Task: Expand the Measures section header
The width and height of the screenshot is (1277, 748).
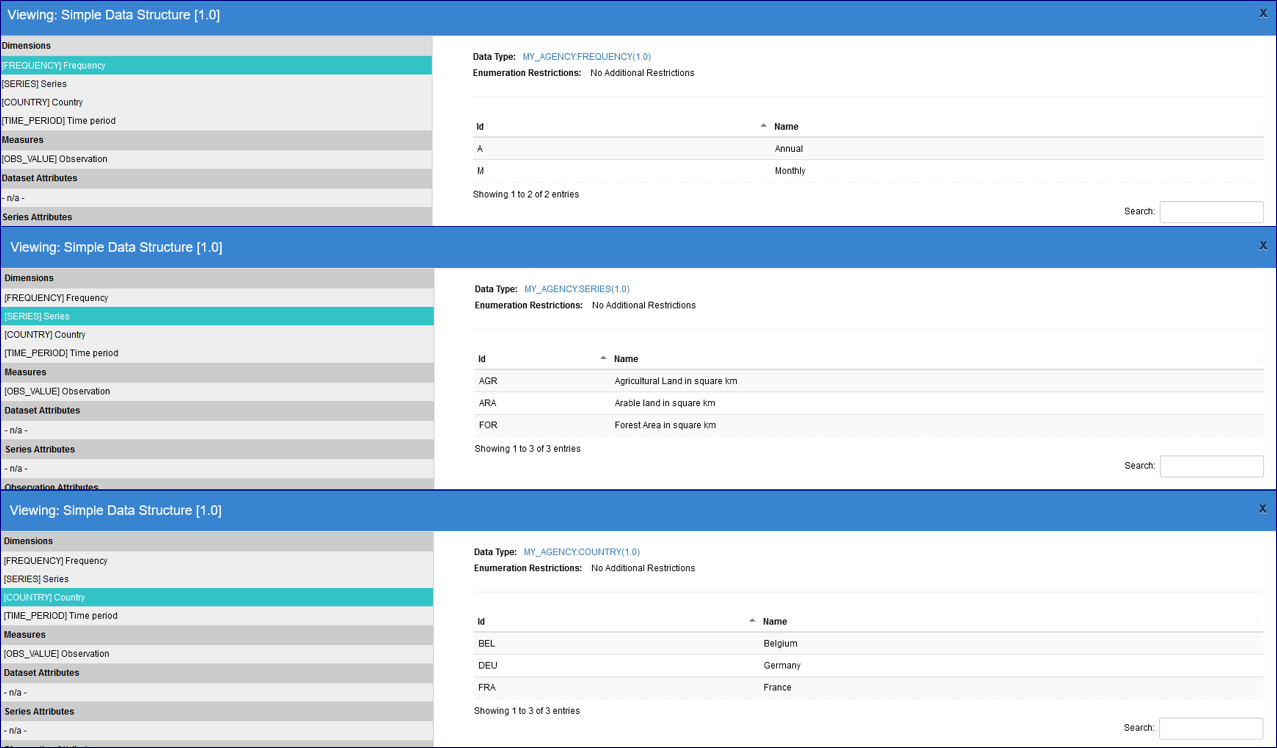Action: point(29,139)
